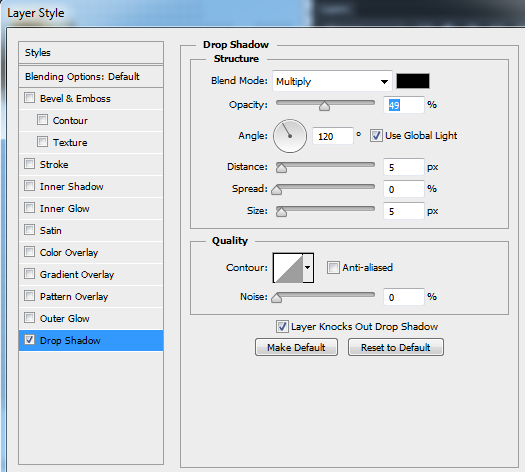
Task: Open the Blend Mode Multiply dropdown
Action: 332,81
